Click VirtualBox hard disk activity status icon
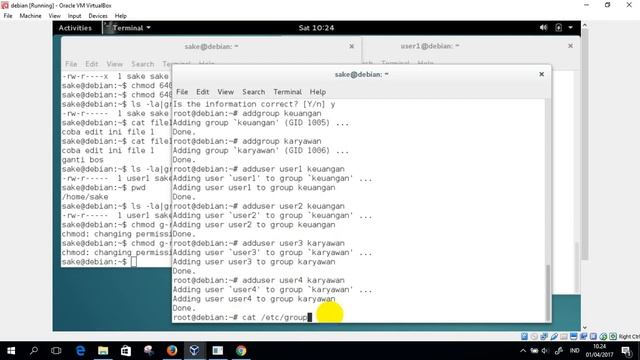This screenshot has height=360, width=640. tap(524, 336)
